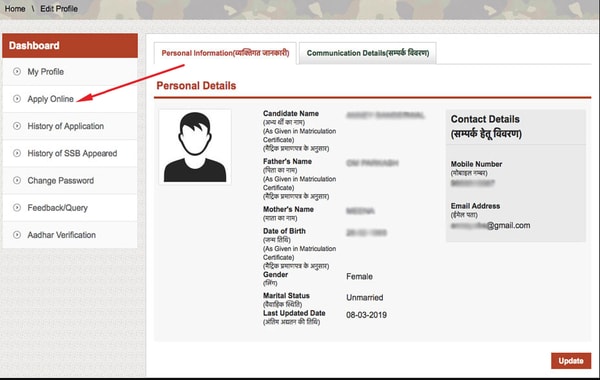Click the Mother's Name label

coord(289,209)
